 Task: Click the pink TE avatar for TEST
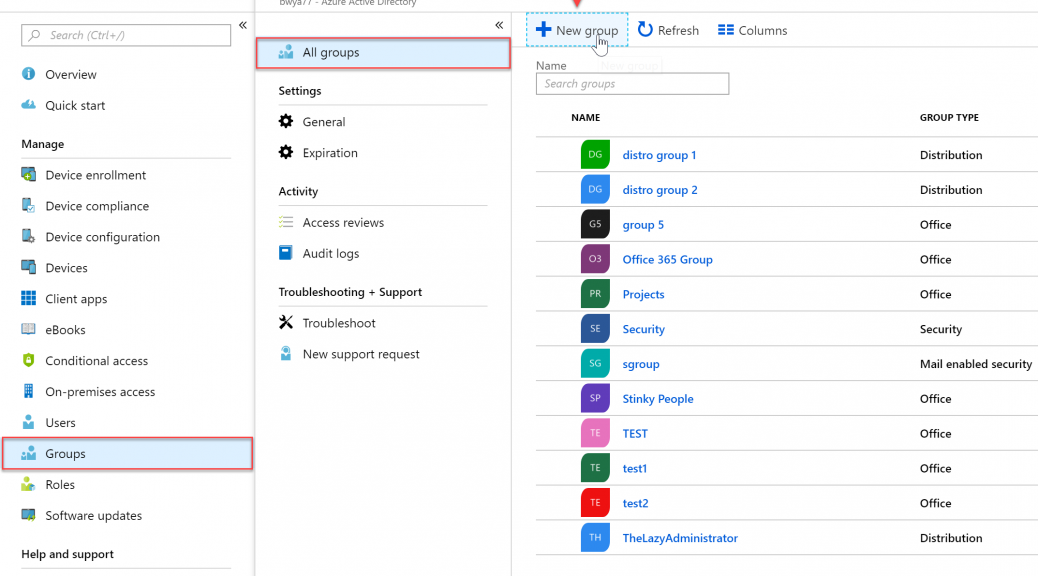[x=595, y=433]
